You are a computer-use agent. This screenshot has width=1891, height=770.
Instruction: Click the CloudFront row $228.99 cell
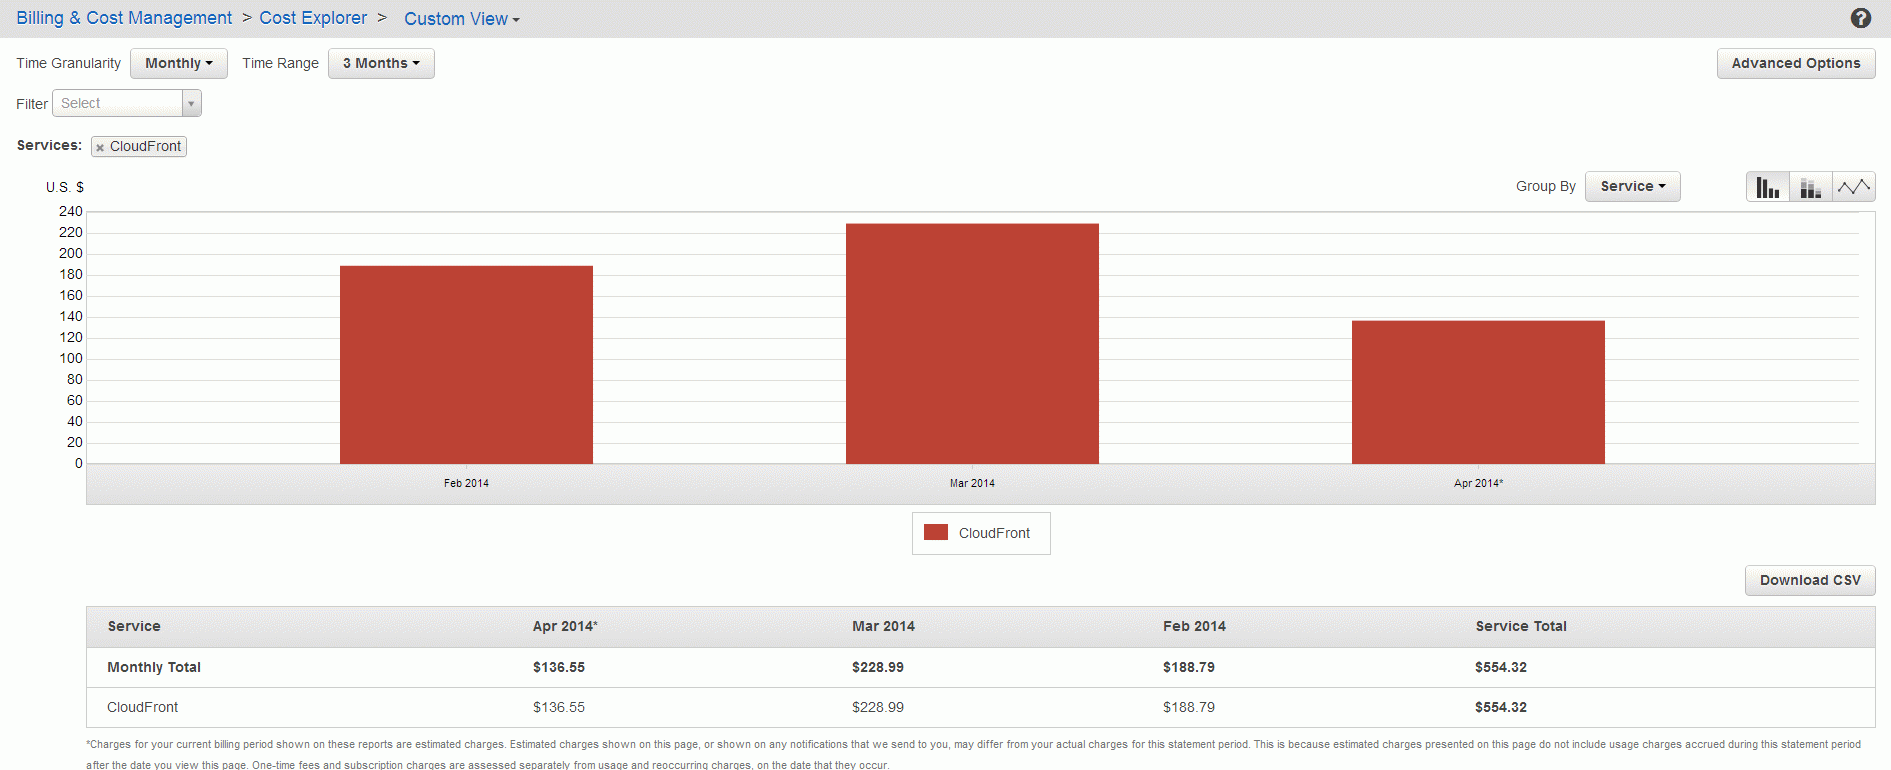click(x=878, y=707)
